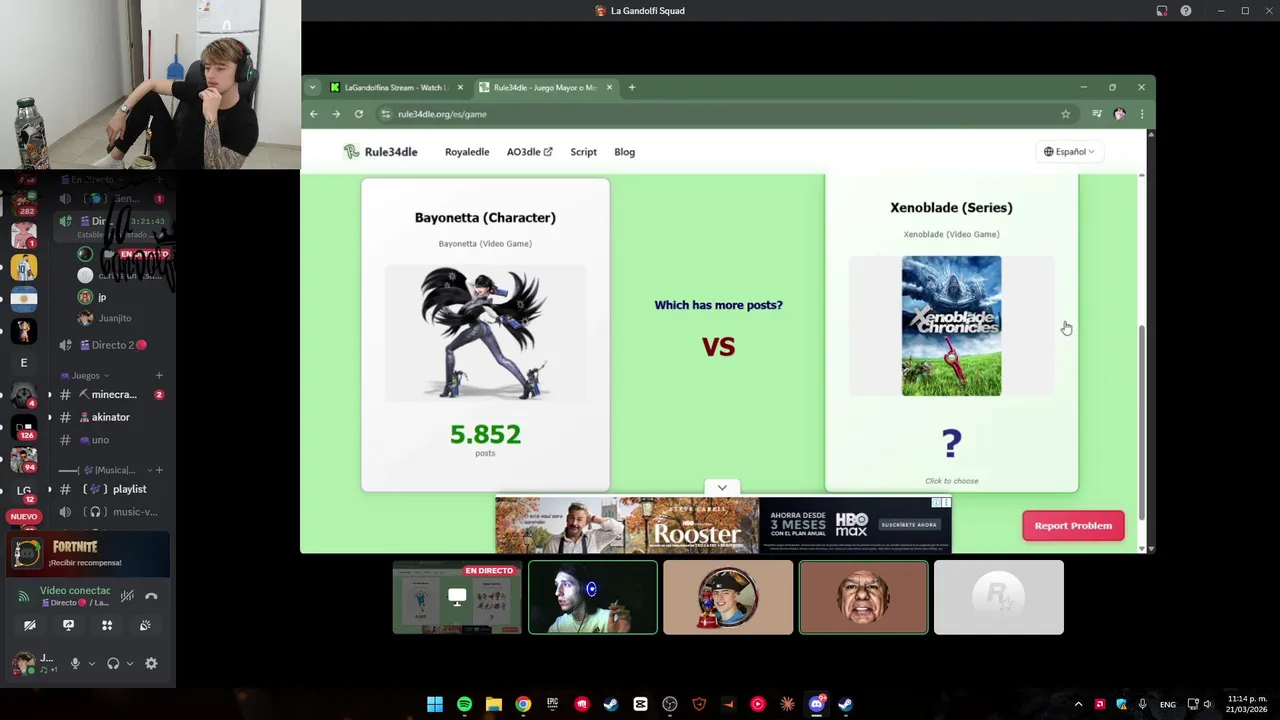Open the Chrome profile avatar

coord(1119,114)
